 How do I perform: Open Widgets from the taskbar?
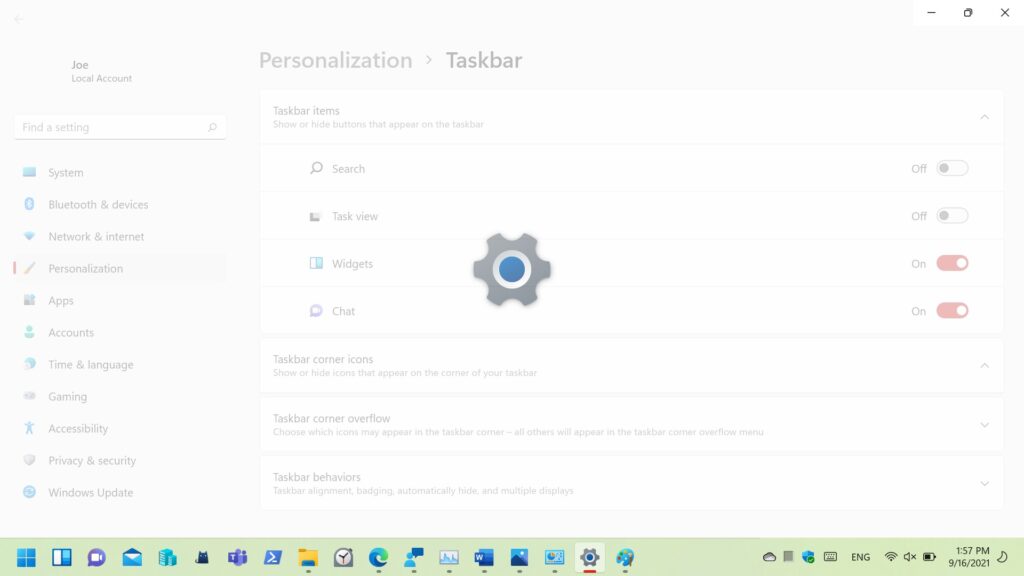61,557
